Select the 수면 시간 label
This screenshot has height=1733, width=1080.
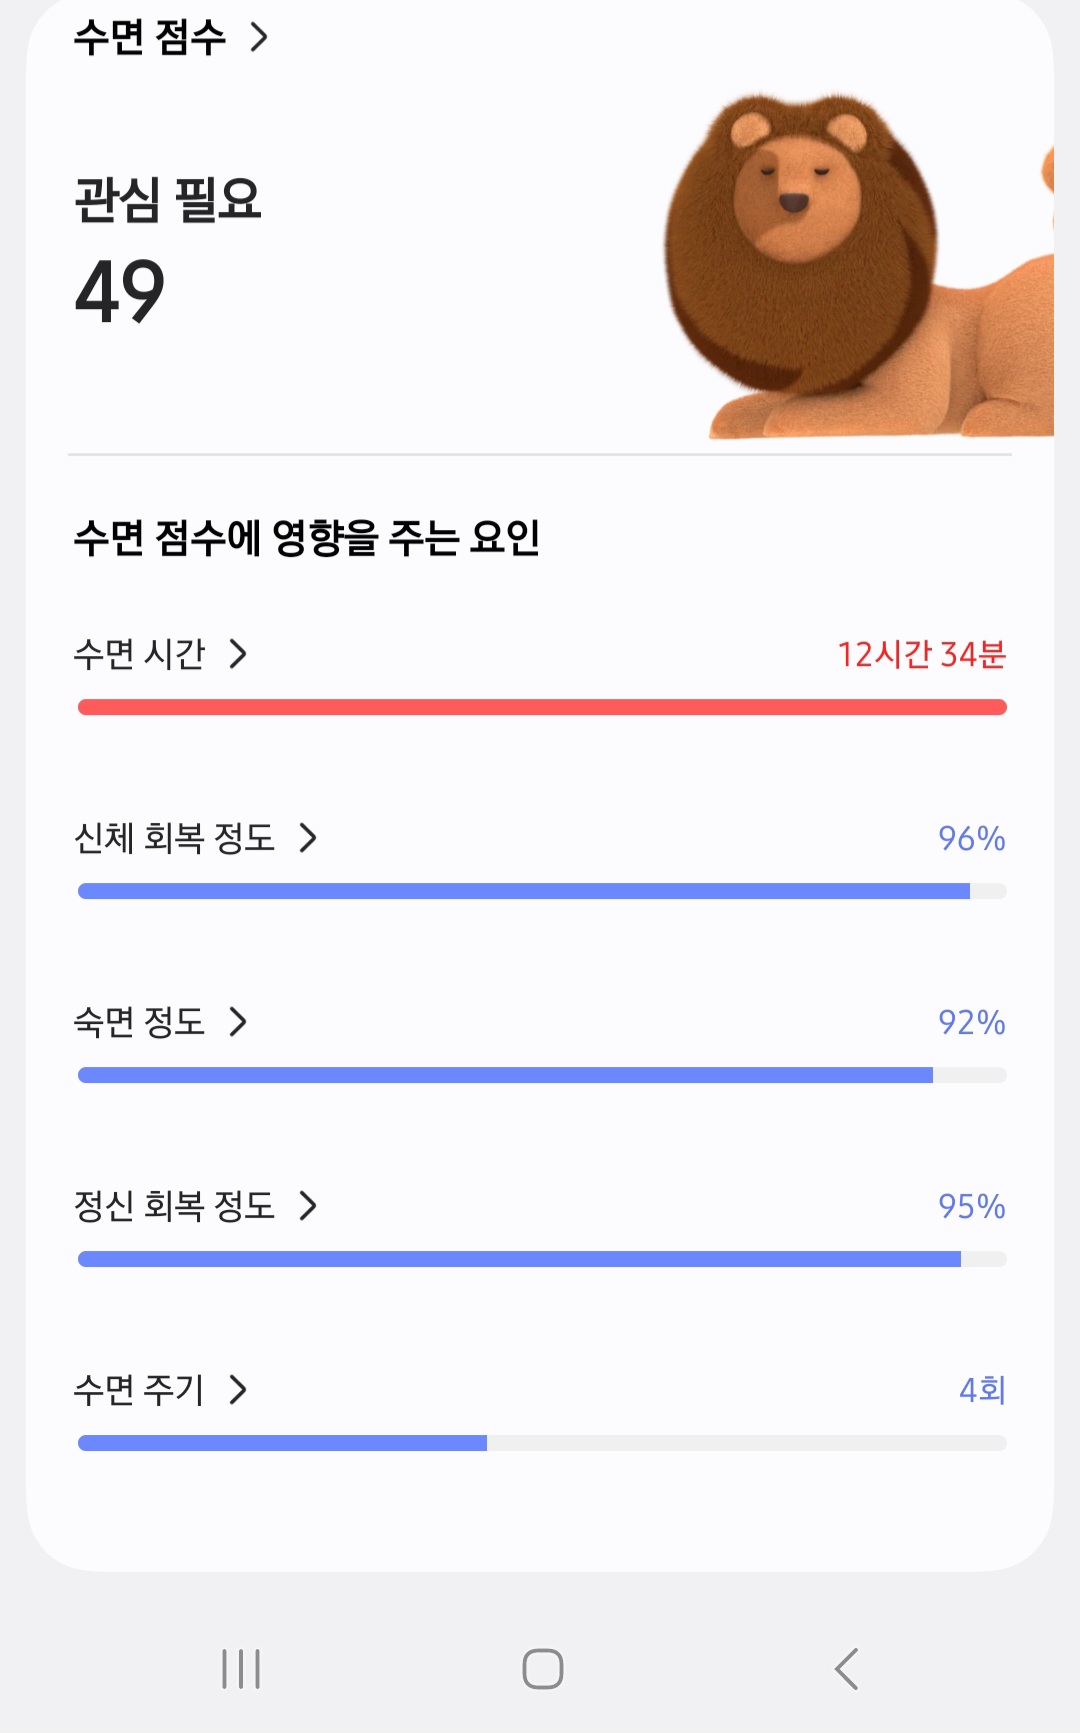pos(139,654)
